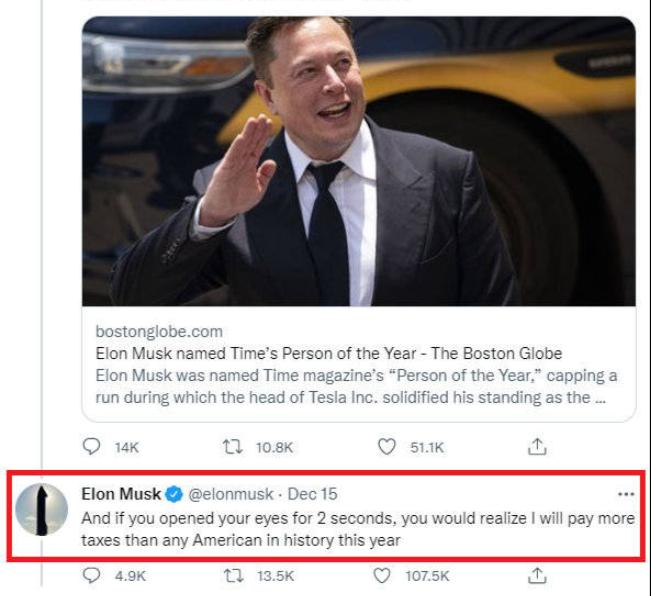651x596 pixels.
Task: Click the verified badge next to Elon Musk
Action: 174,494
